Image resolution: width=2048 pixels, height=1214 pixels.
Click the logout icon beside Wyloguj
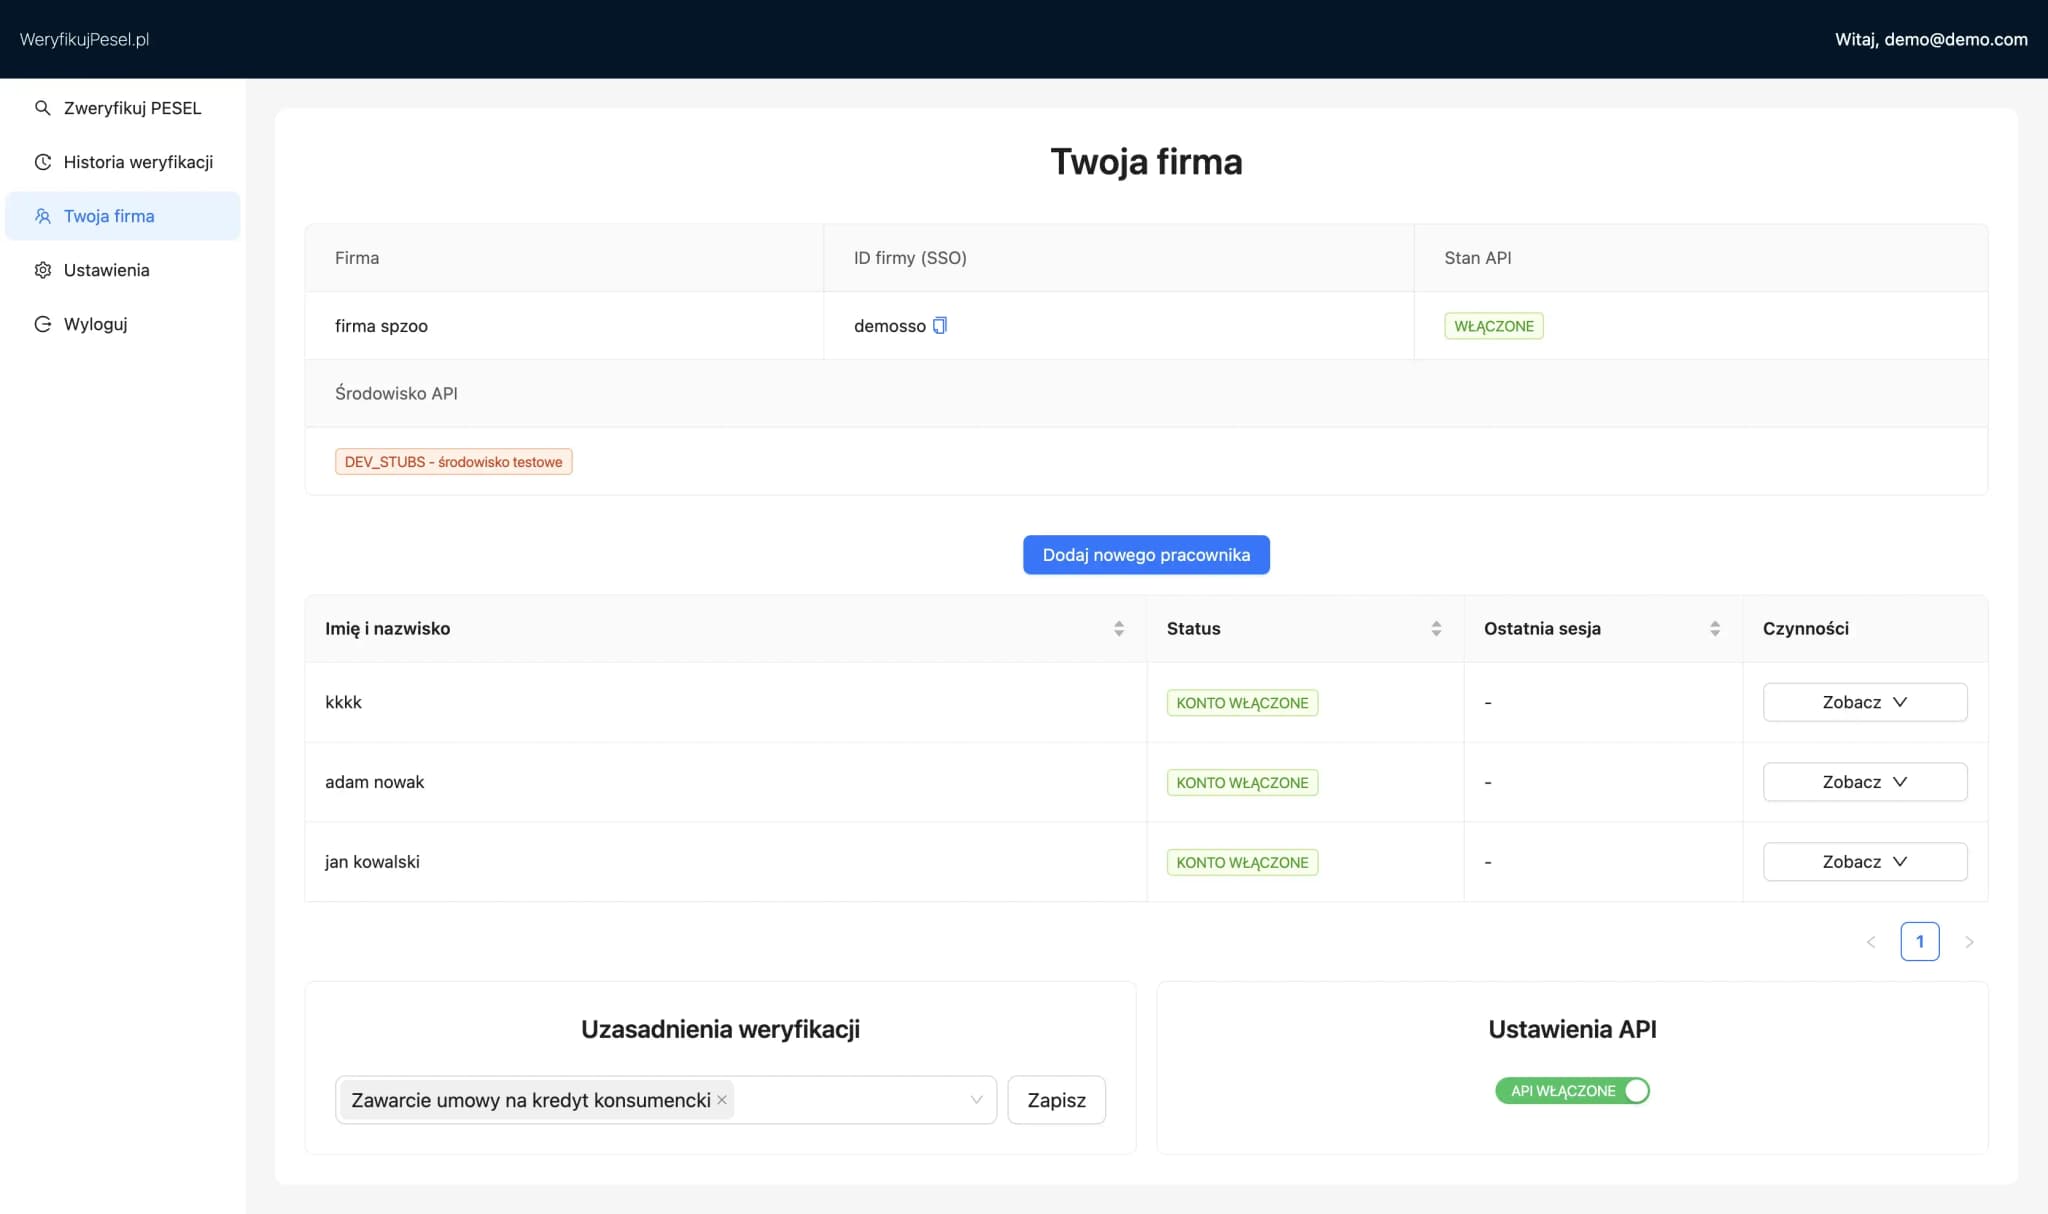42,324
